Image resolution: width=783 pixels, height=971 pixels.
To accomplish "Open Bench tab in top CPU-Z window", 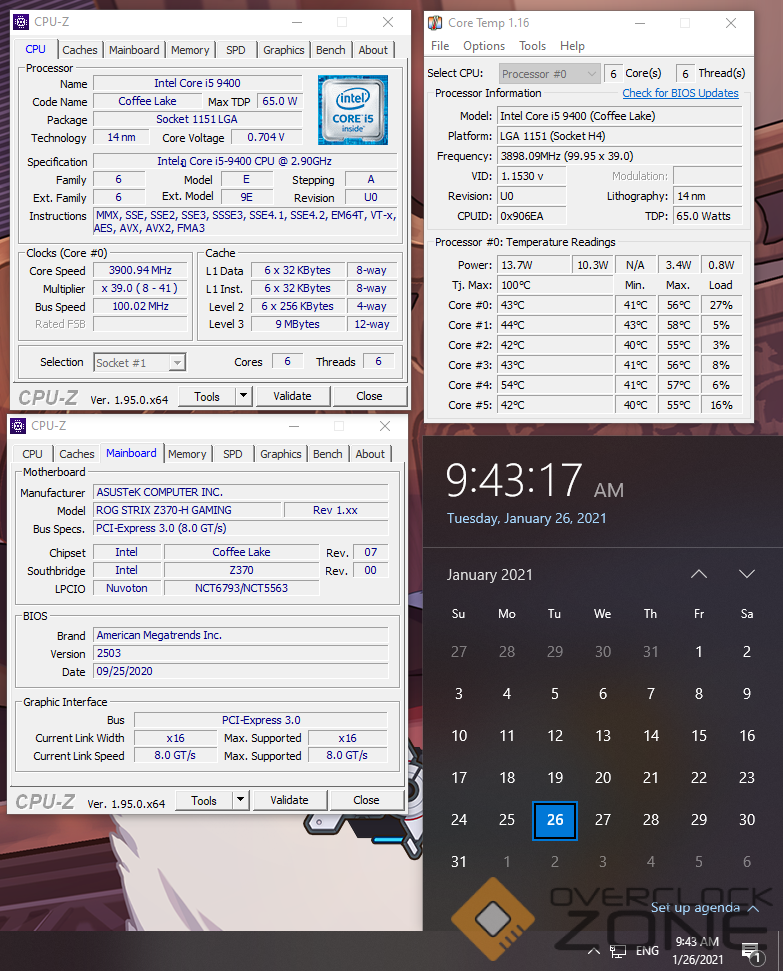I will [331, 50].
